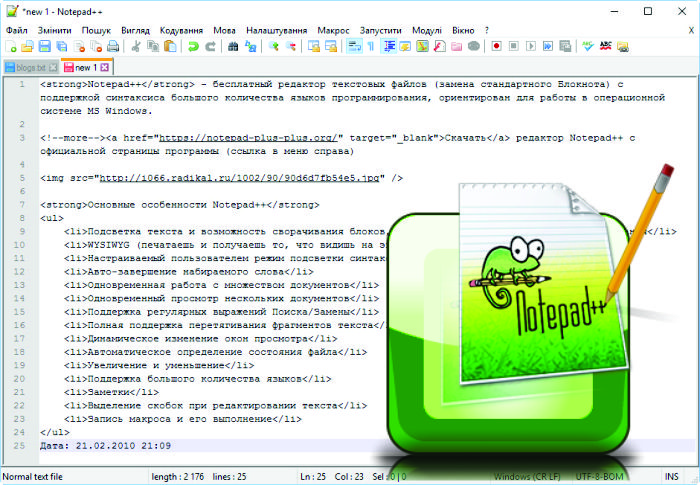Toggle show all characters pilcrow icon
This screenshot has height=485, width=700.
[x=371, y=46]
